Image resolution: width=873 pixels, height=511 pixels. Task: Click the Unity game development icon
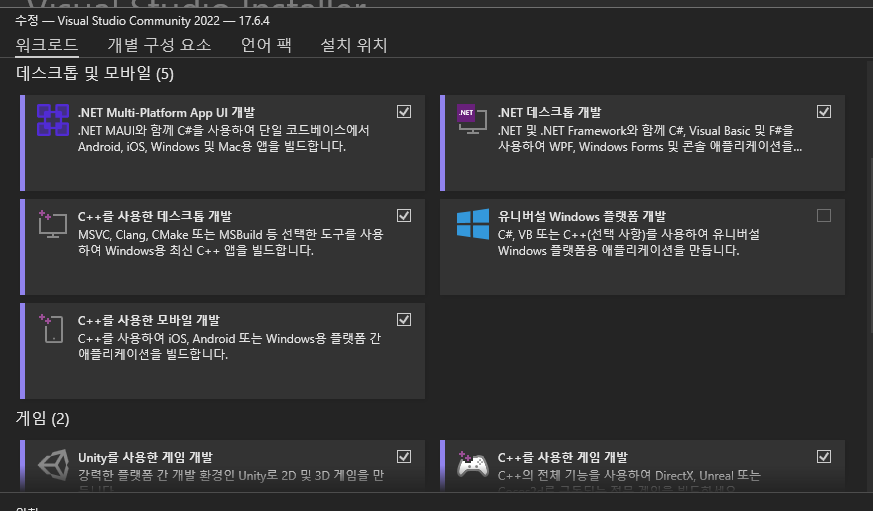point(53,464)
